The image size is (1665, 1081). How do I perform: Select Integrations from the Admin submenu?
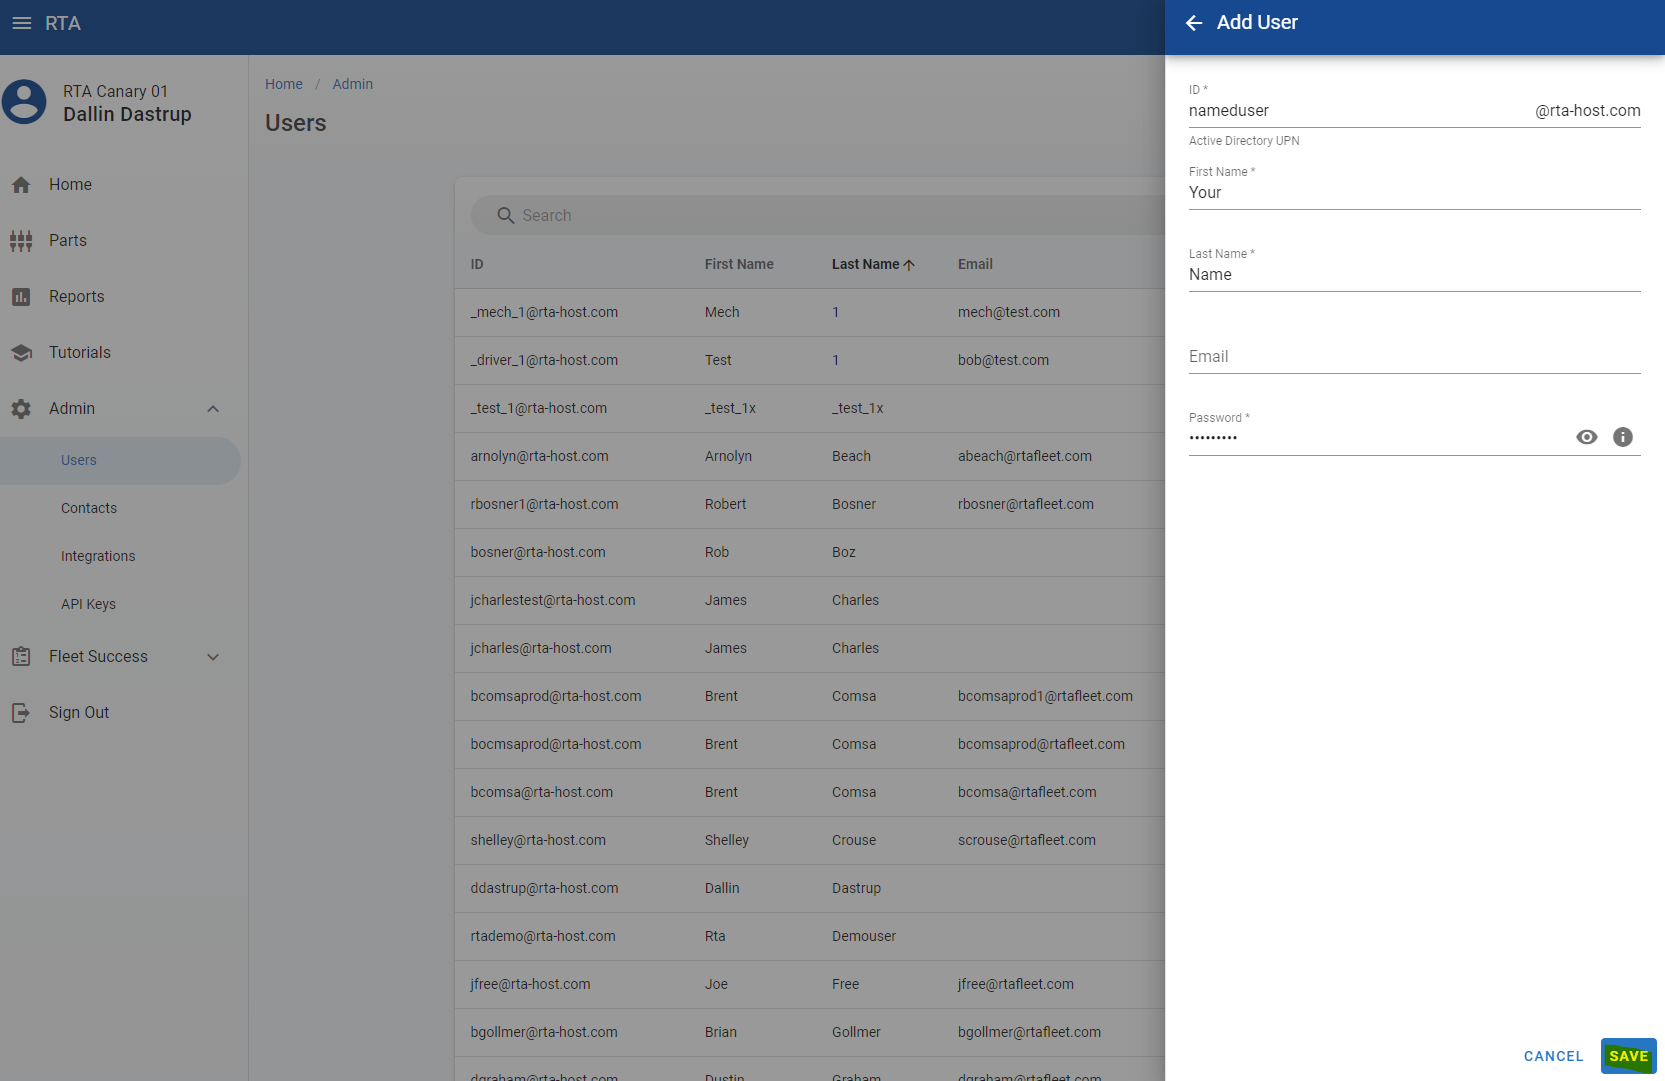click(98, 556)
